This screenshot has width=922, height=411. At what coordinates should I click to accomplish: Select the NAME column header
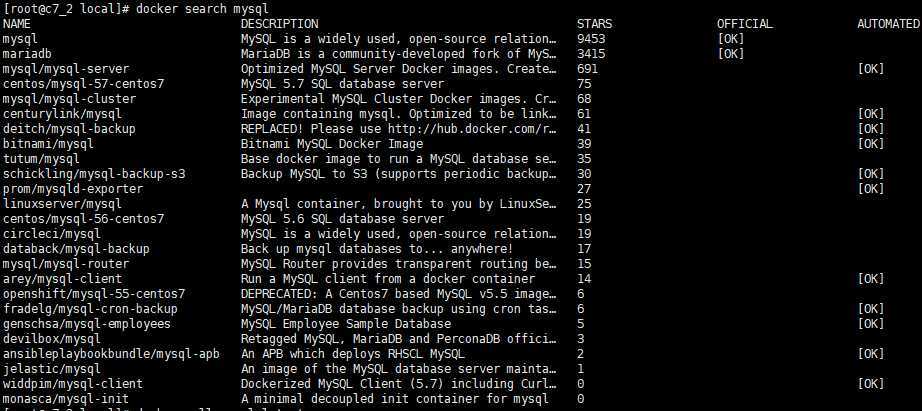coord(16,24)
